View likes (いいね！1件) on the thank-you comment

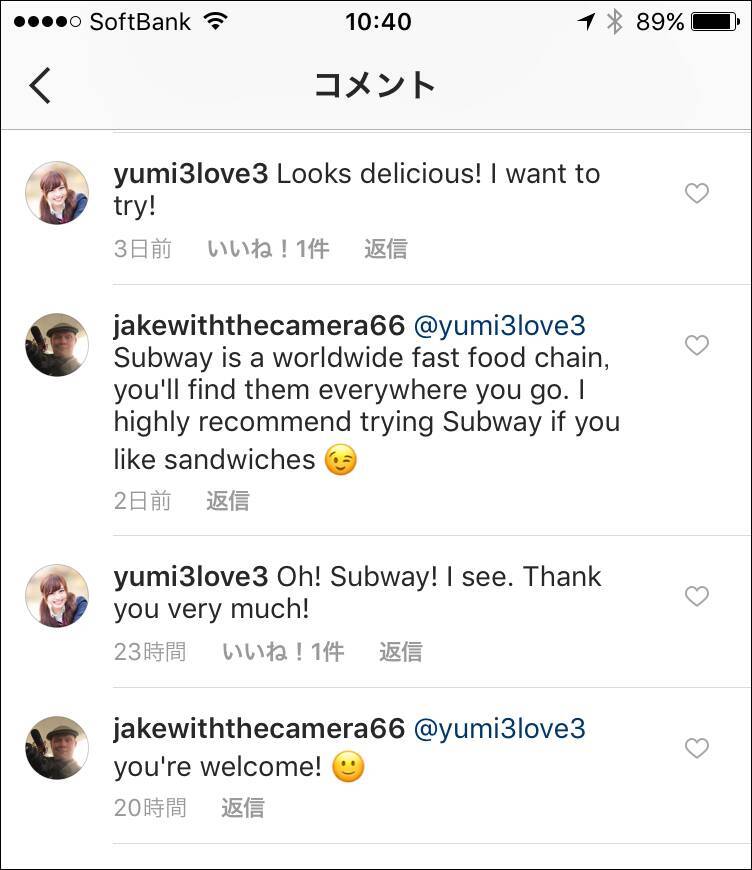click(x=283, y=652)
